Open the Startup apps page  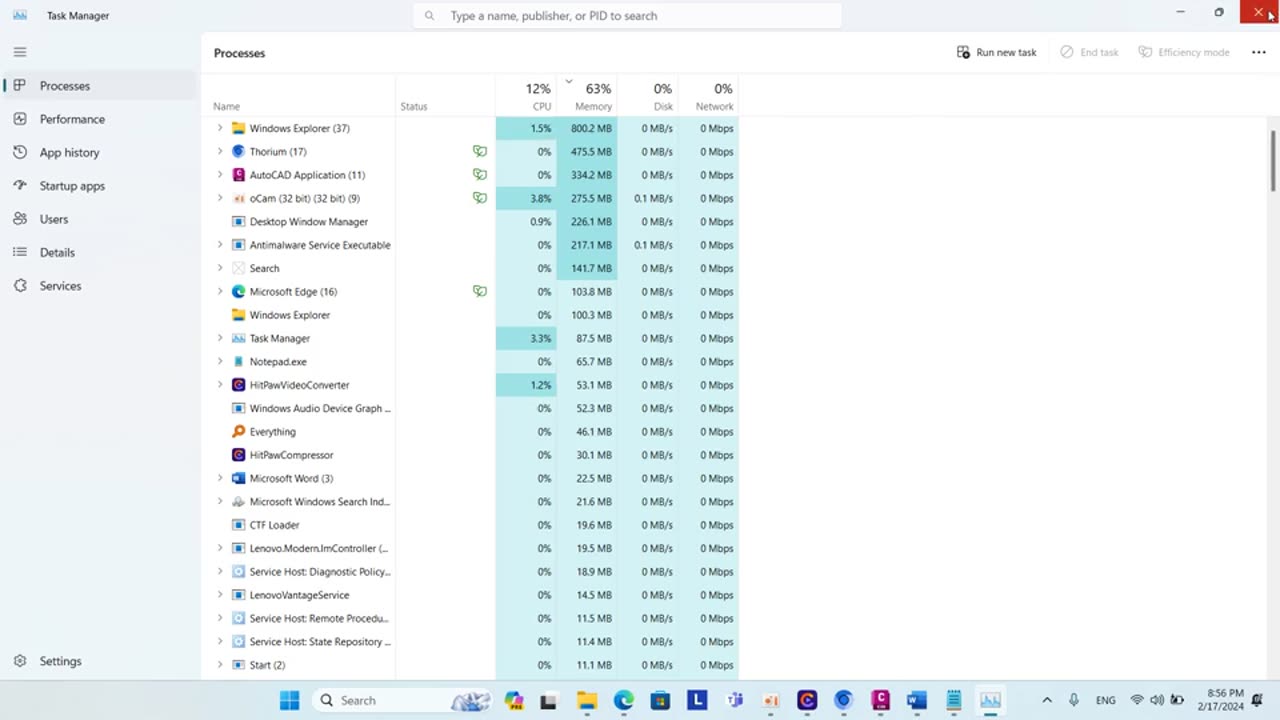[100, 186]
